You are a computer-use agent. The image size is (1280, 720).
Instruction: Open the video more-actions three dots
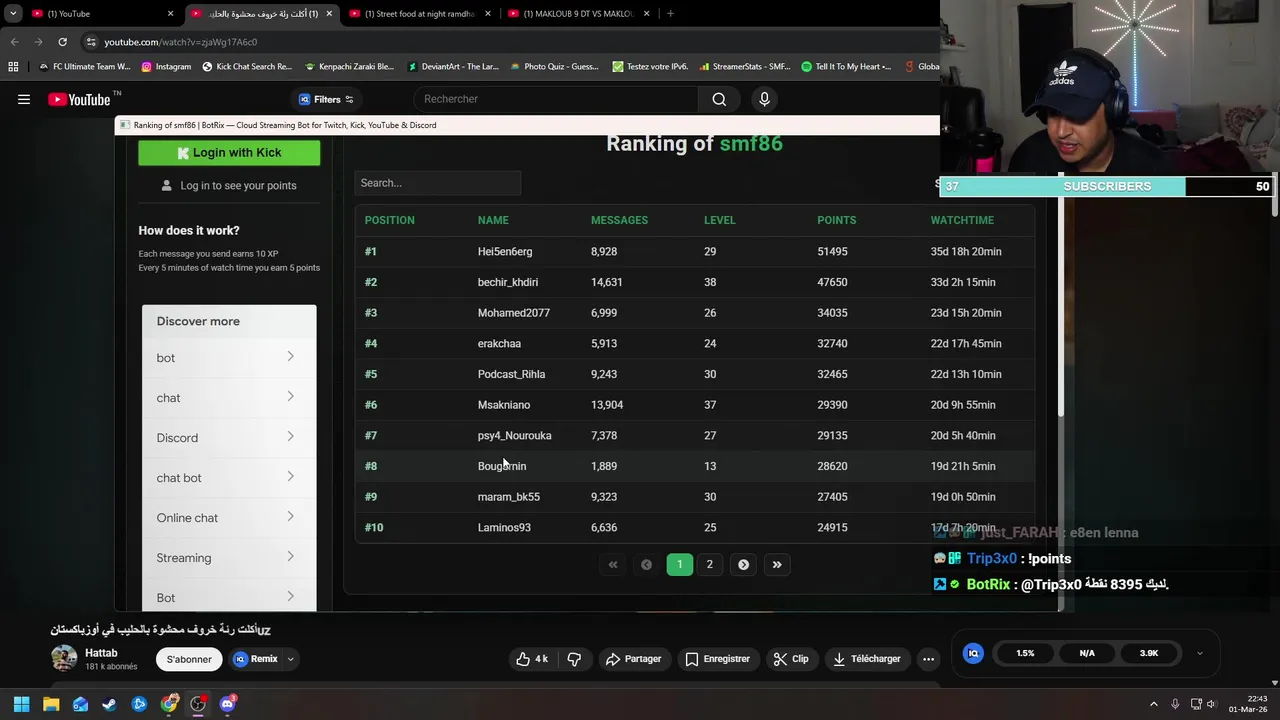click(x=928, y=659)
